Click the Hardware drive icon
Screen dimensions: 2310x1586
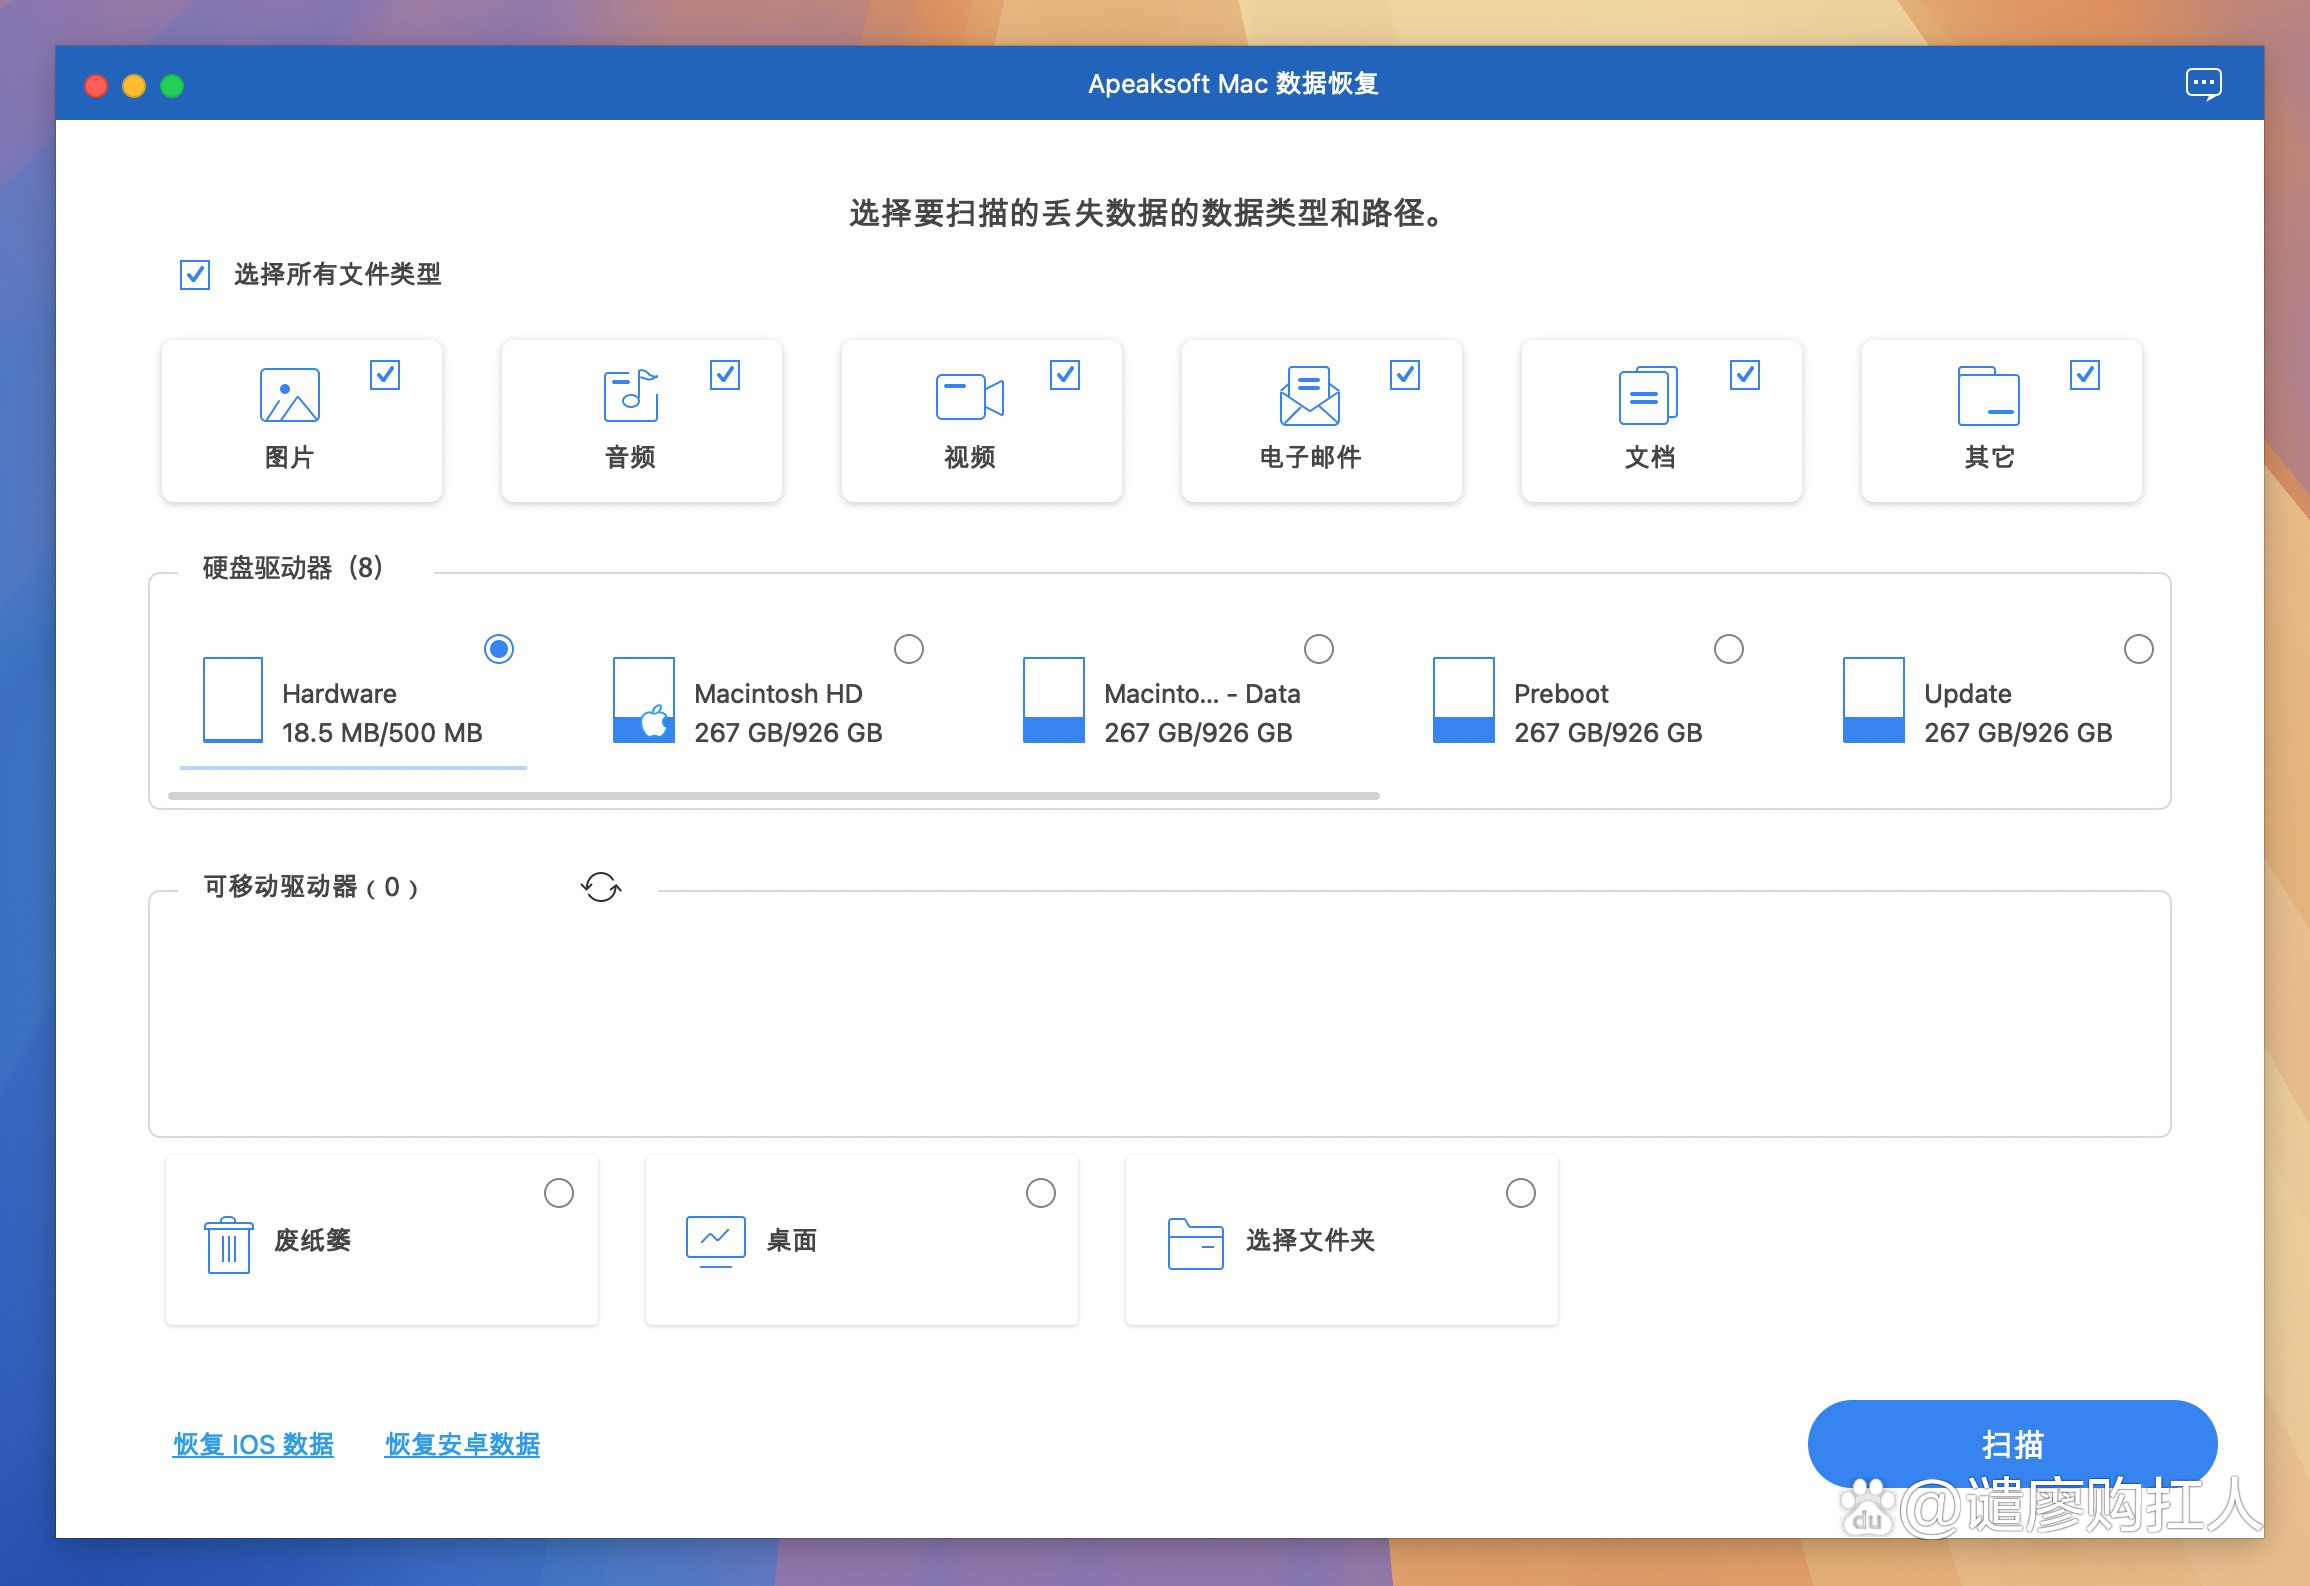coord(233,700)
